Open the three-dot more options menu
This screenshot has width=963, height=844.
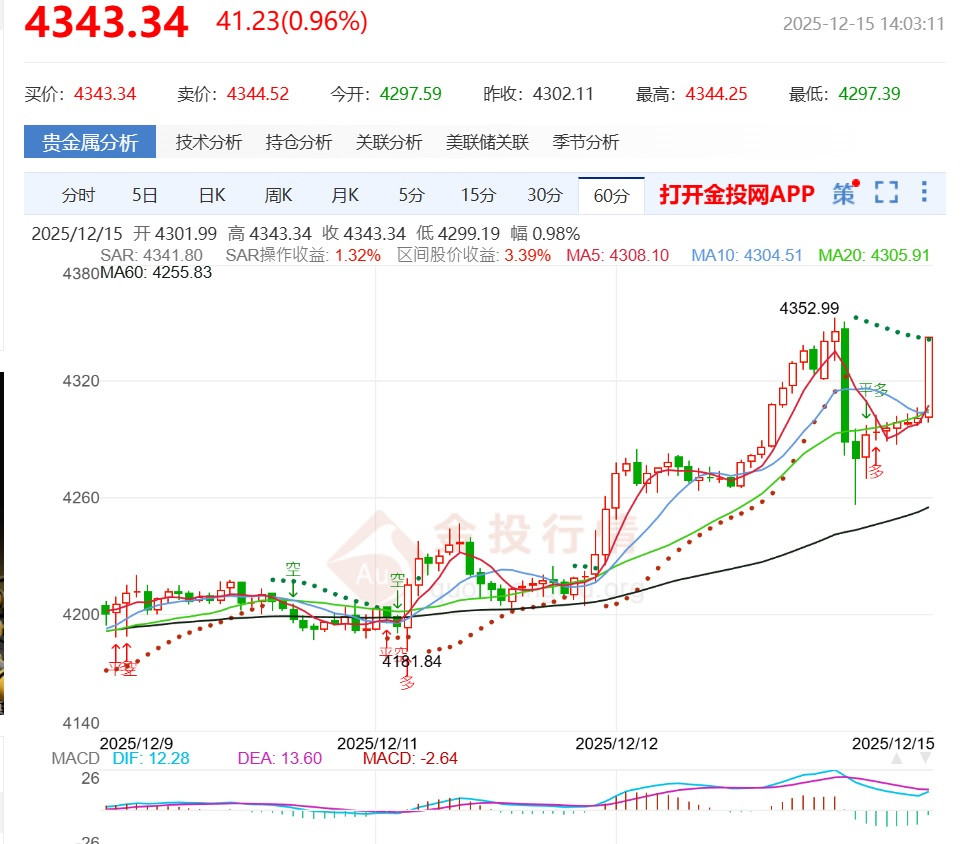(x=923, y=192)
